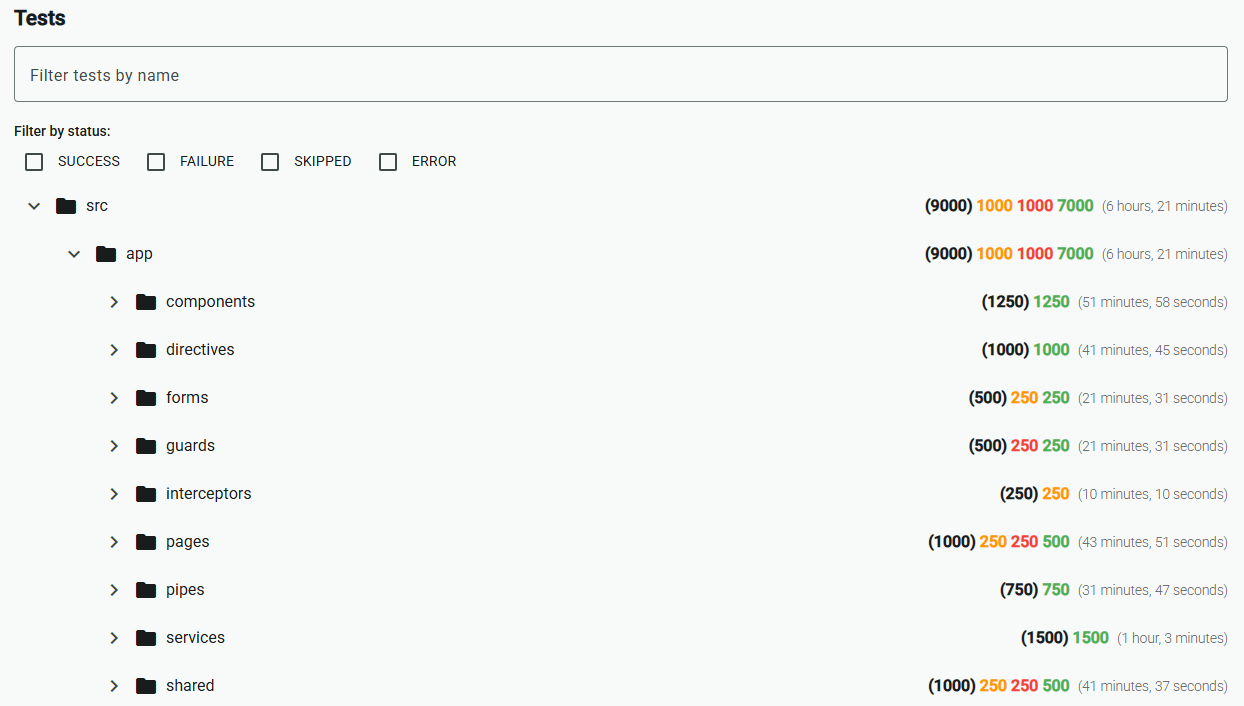Screen dimensions: 1244x706
Task: Enable the SUCCESS status filter checkbox
Action: [x=34, y=162]
